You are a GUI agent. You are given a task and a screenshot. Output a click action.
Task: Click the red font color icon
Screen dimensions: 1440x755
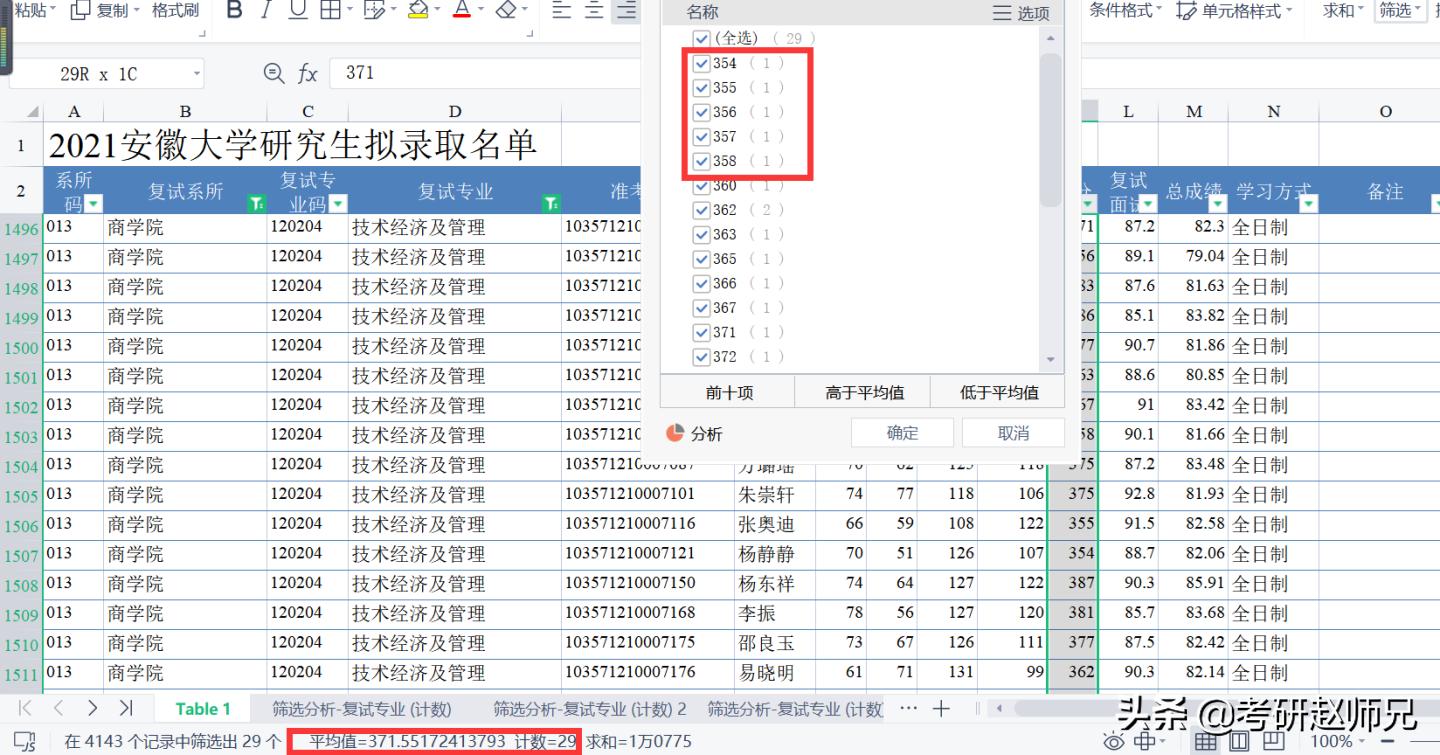[464, 11]
